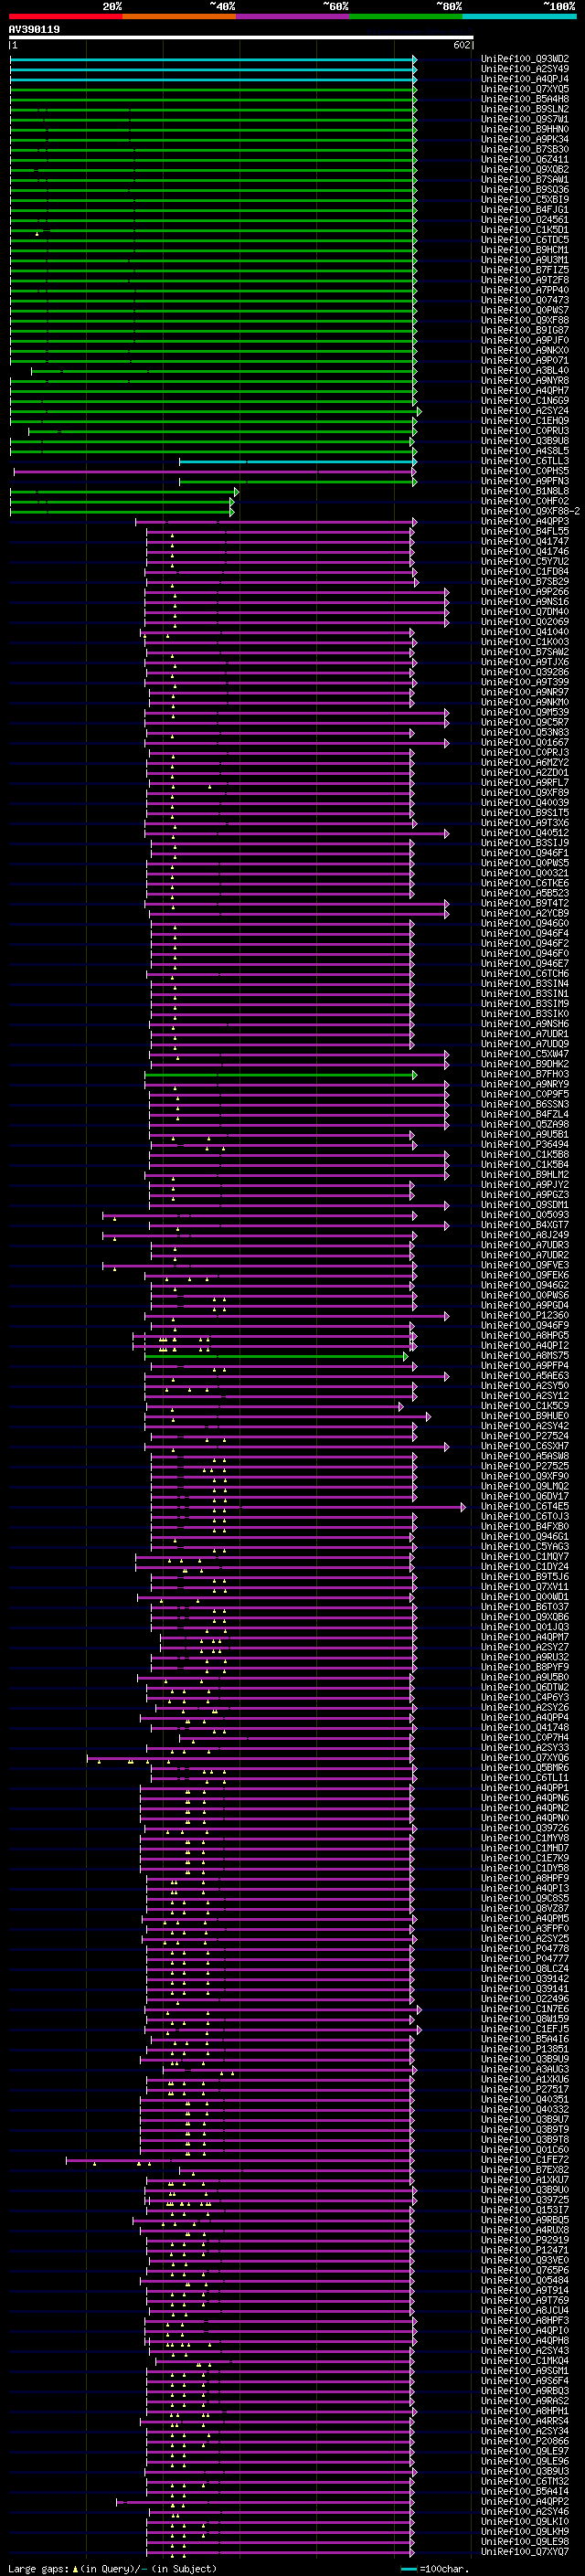Open hit UniRef100_A4QPJ4
The width and height of the screenshot is (585, 2576).
coord(525,79)
